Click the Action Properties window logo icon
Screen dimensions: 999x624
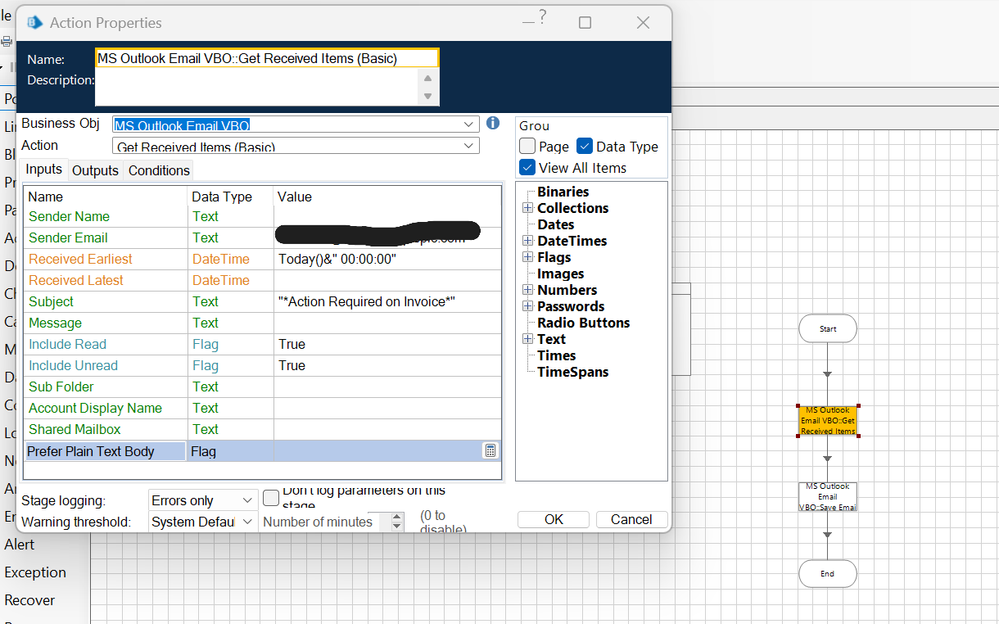coord(35,23)
